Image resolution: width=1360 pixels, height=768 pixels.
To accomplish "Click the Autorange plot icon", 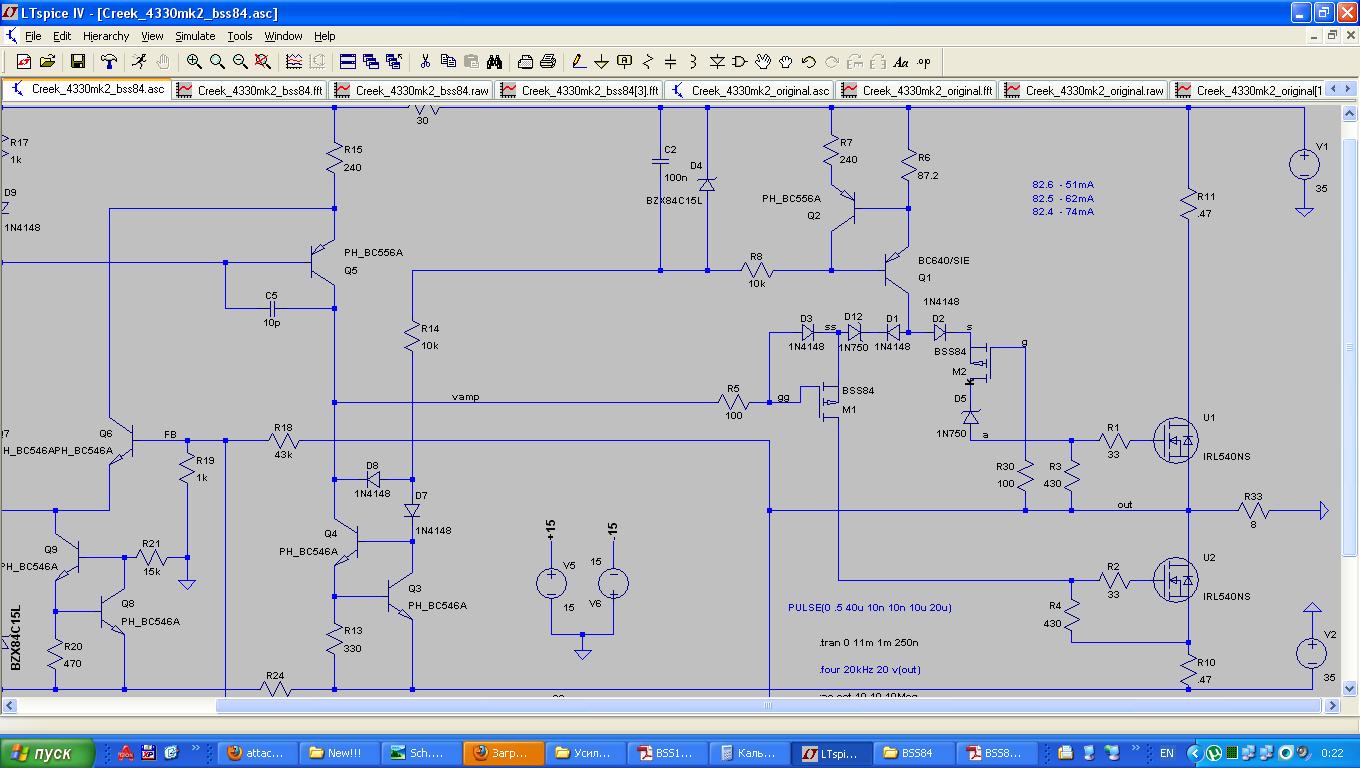I will click(x=294, y=62).
